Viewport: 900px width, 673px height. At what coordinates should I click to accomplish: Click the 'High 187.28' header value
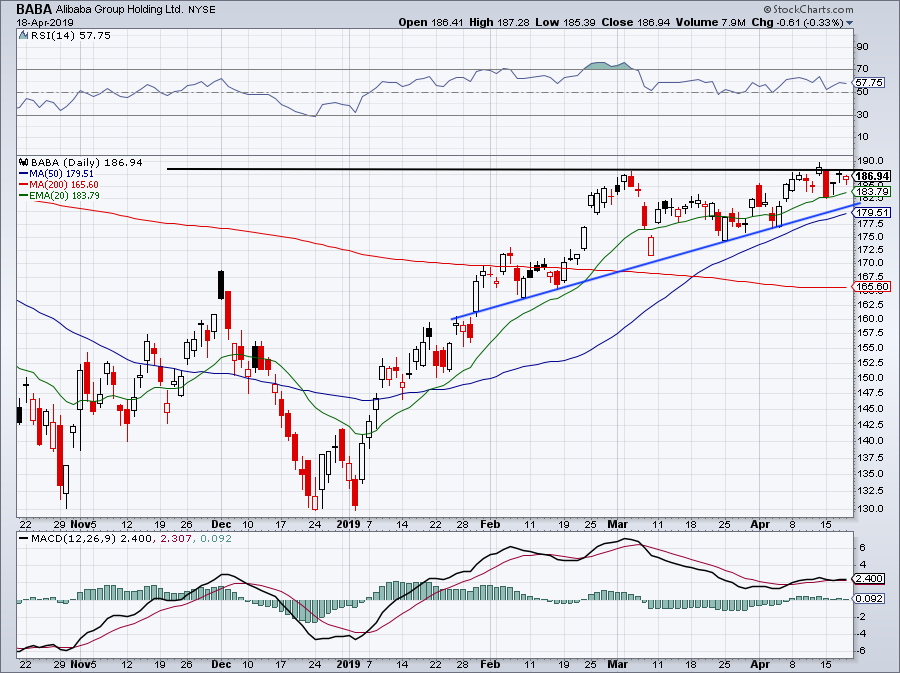pos(499,22)
